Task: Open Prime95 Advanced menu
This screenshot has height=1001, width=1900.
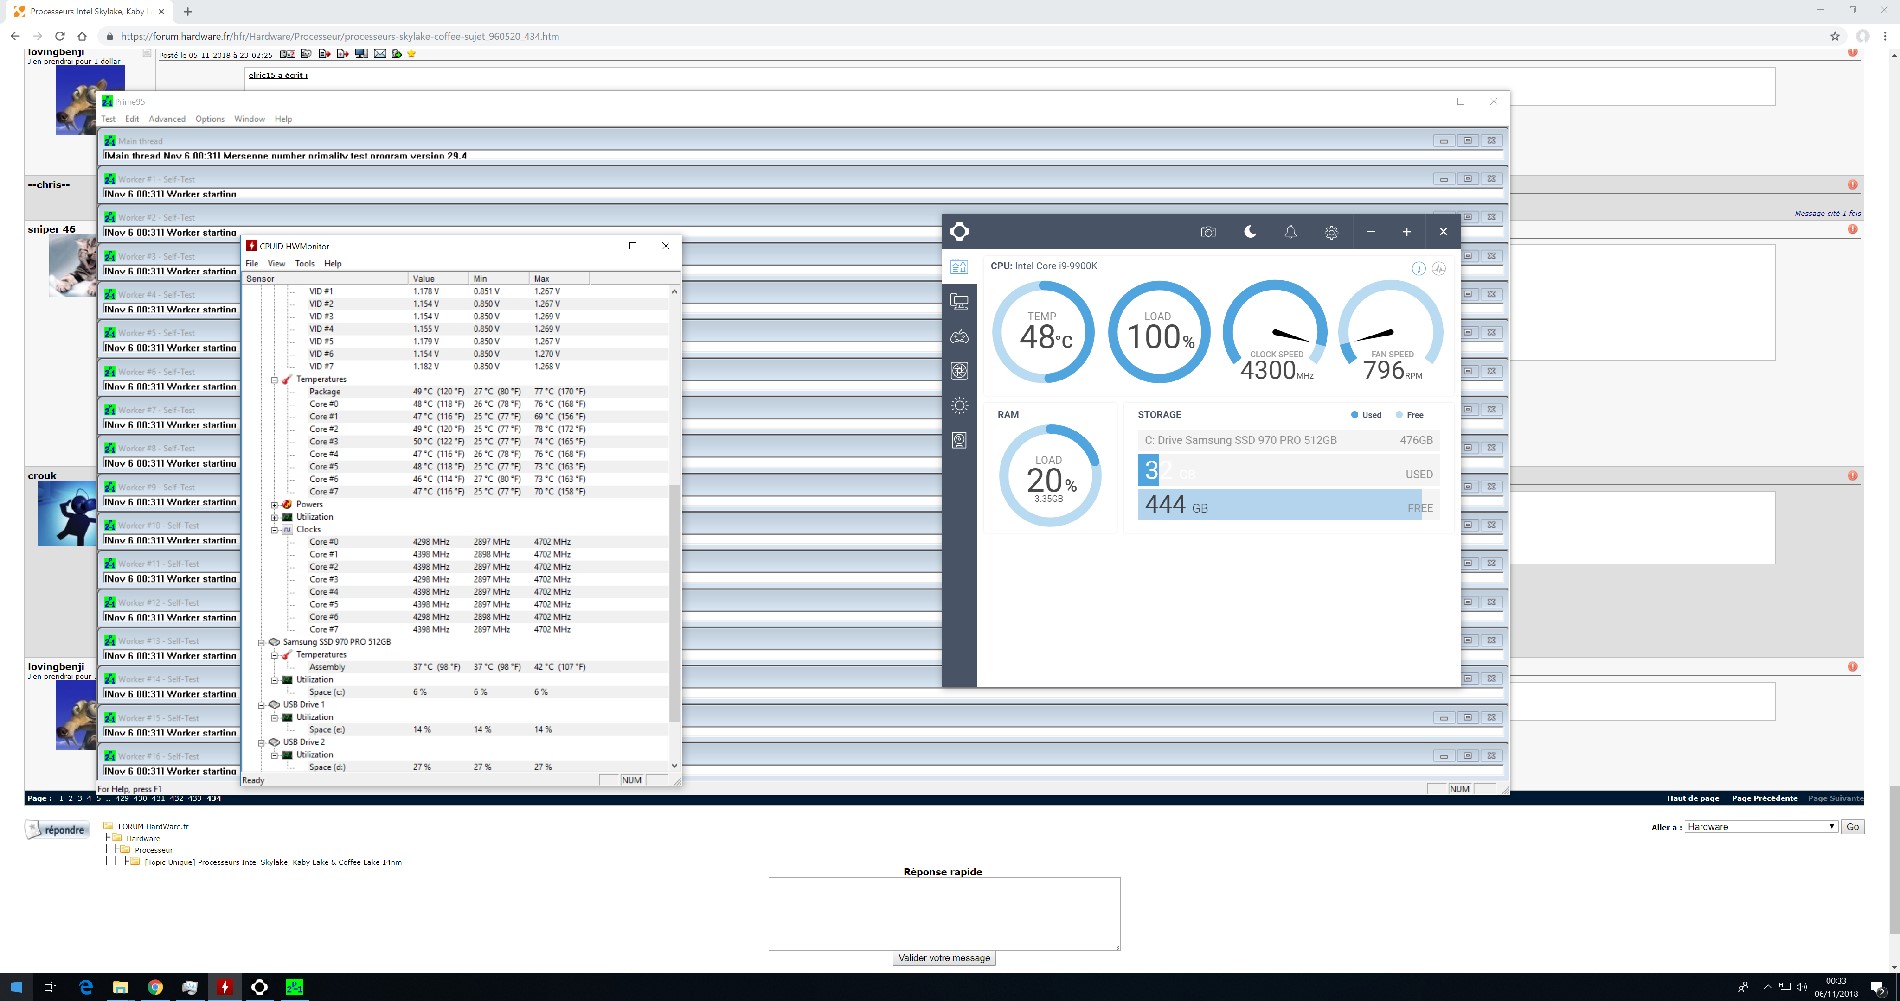Action: point(167,119)
